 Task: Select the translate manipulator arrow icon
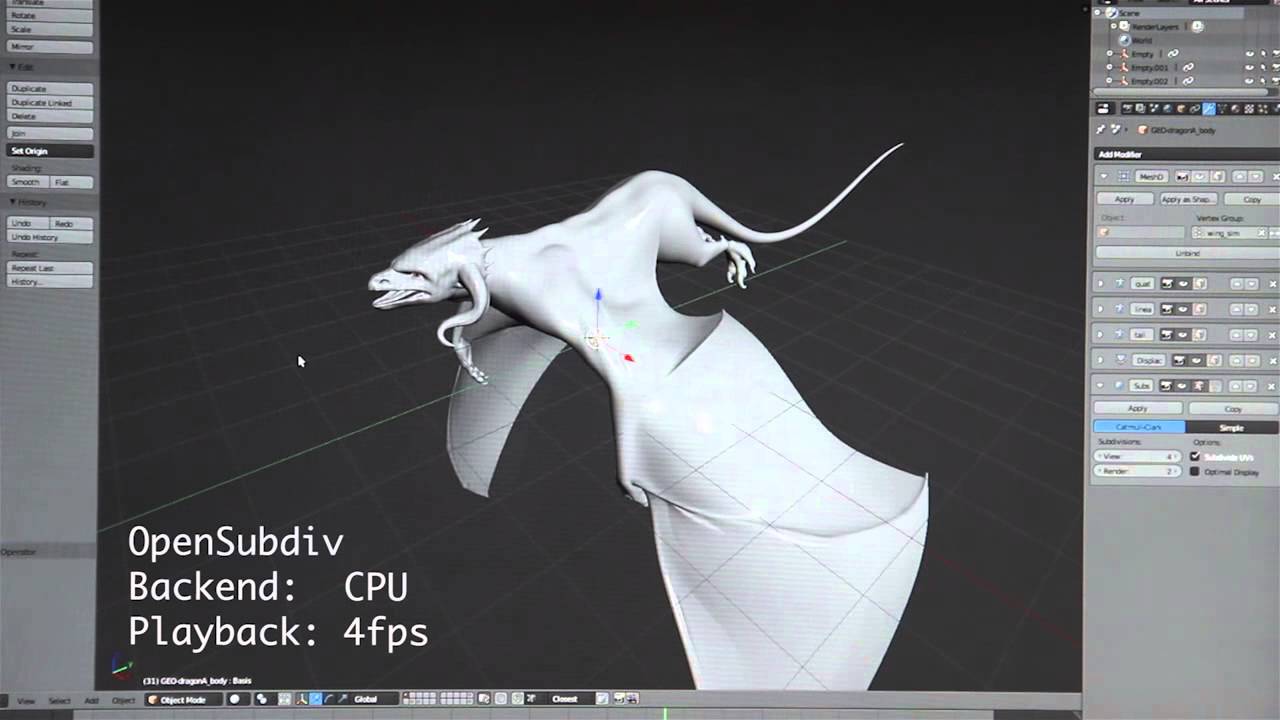pos(316,699)
